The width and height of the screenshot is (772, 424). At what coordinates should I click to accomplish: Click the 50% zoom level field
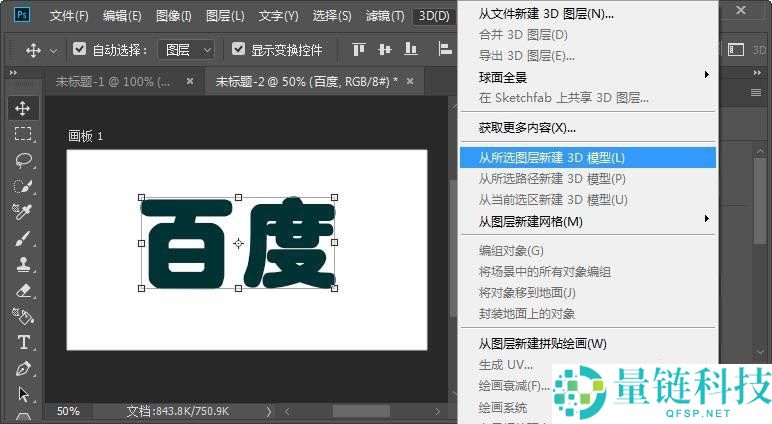click(x=68, y=411)
